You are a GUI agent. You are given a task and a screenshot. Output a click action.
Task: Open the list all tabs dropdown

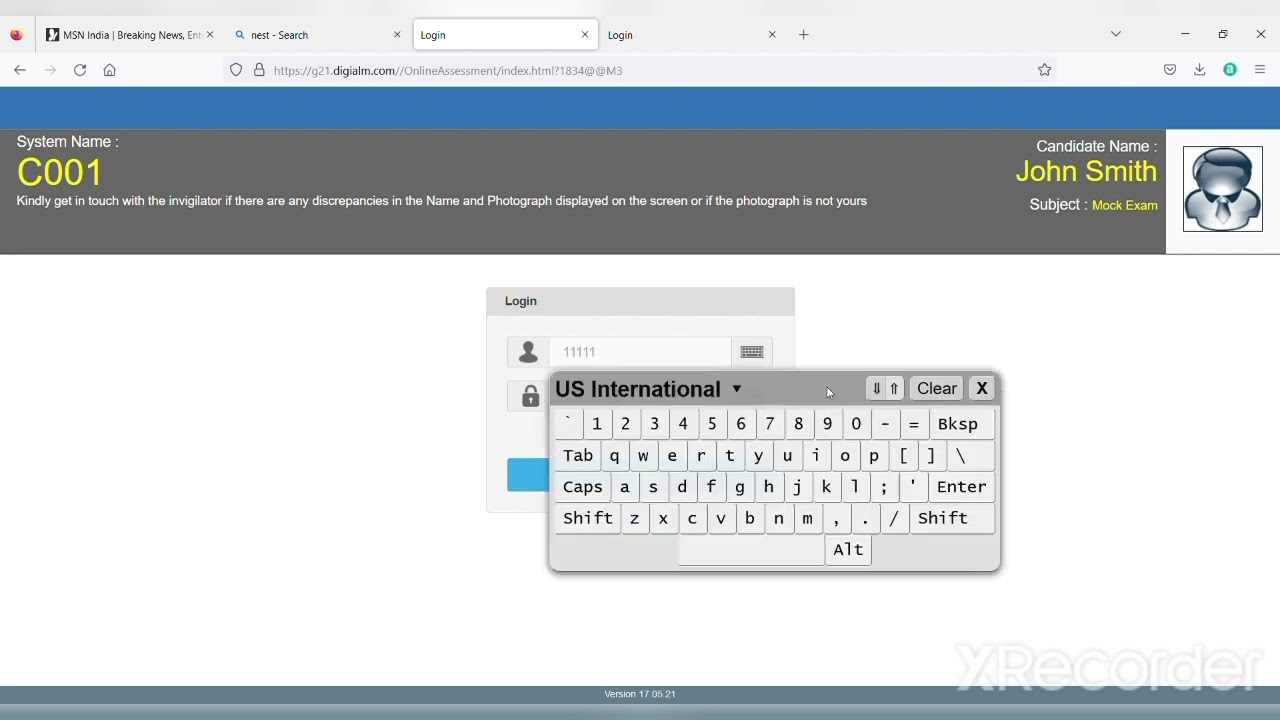(1116, 34)
